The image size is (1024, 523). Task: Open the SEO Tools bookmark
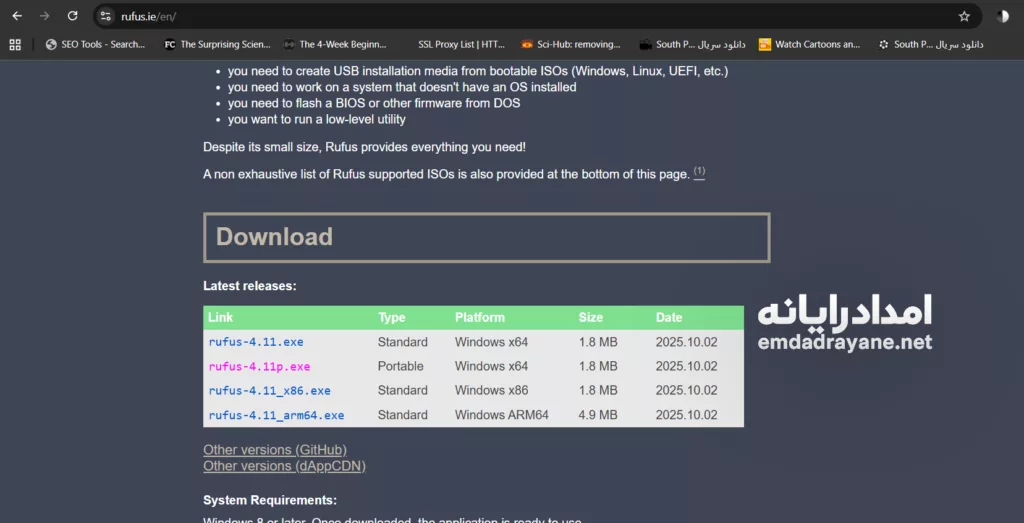pos(95,44)
